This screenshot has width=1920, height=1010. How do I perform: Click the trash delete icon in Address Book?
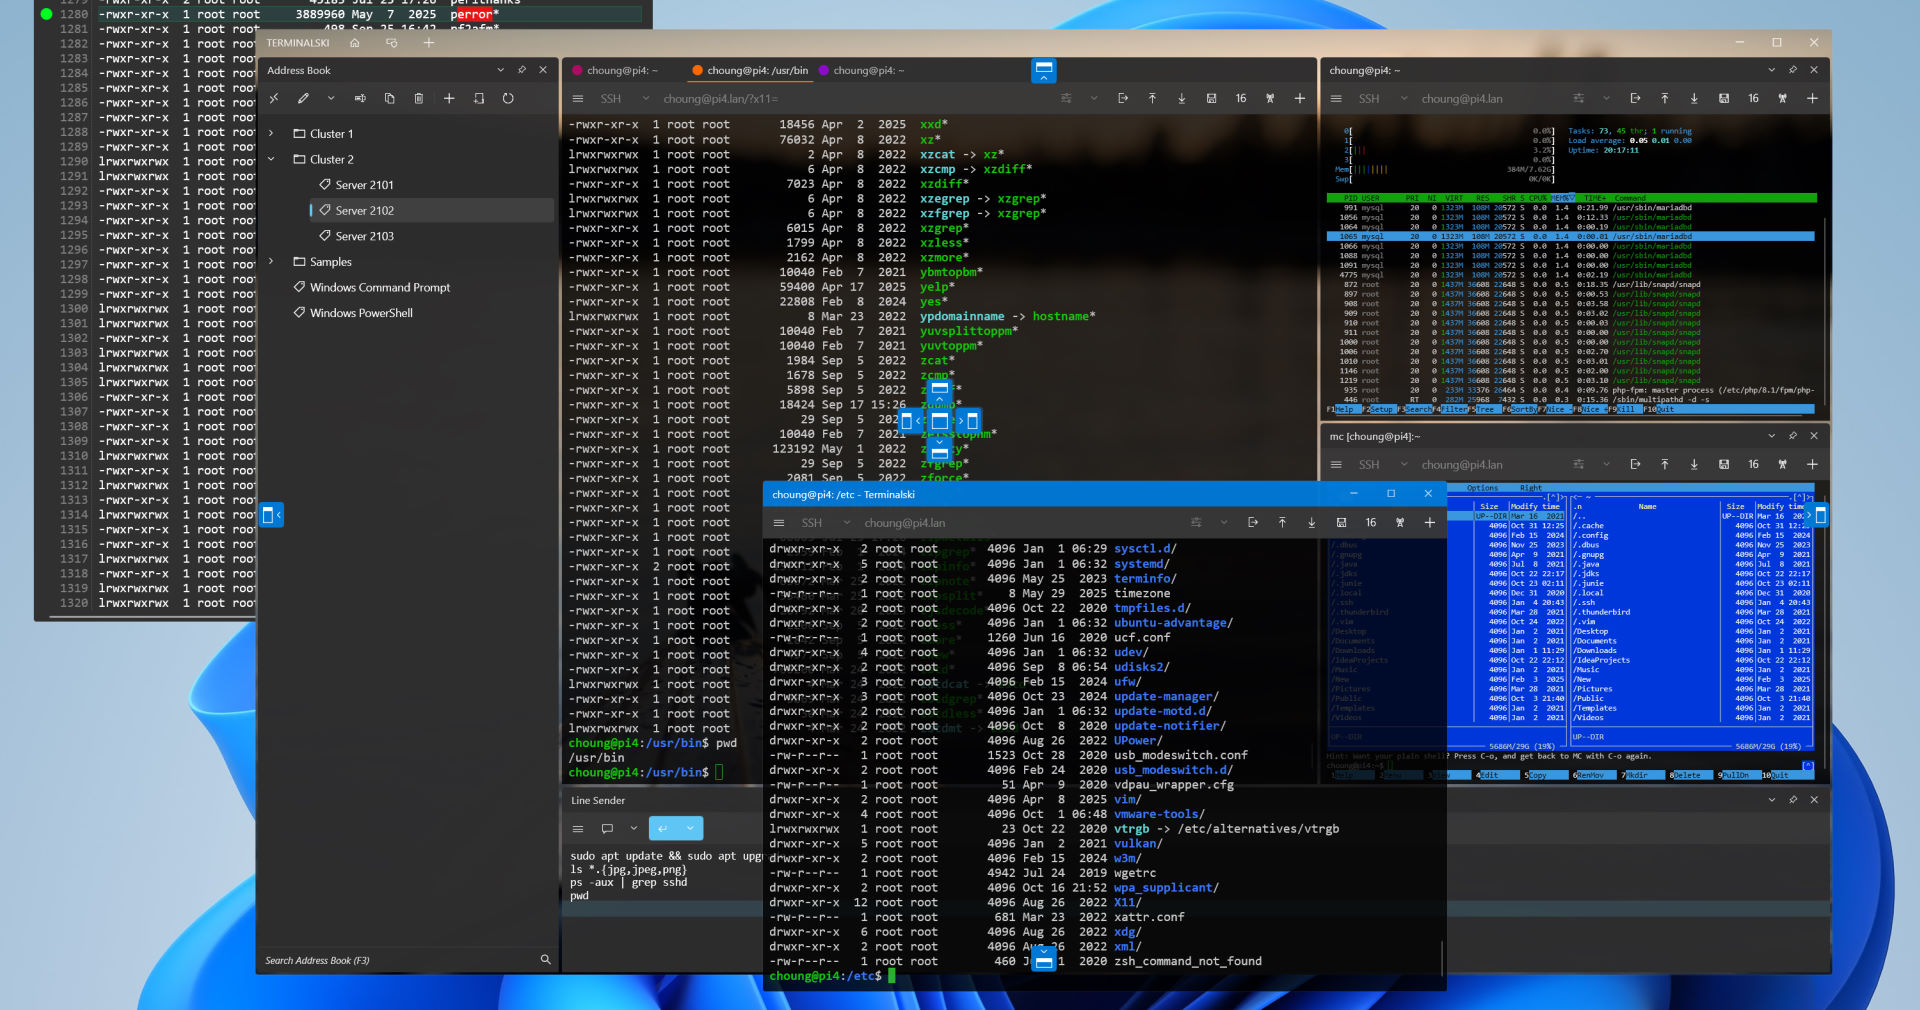419,98
